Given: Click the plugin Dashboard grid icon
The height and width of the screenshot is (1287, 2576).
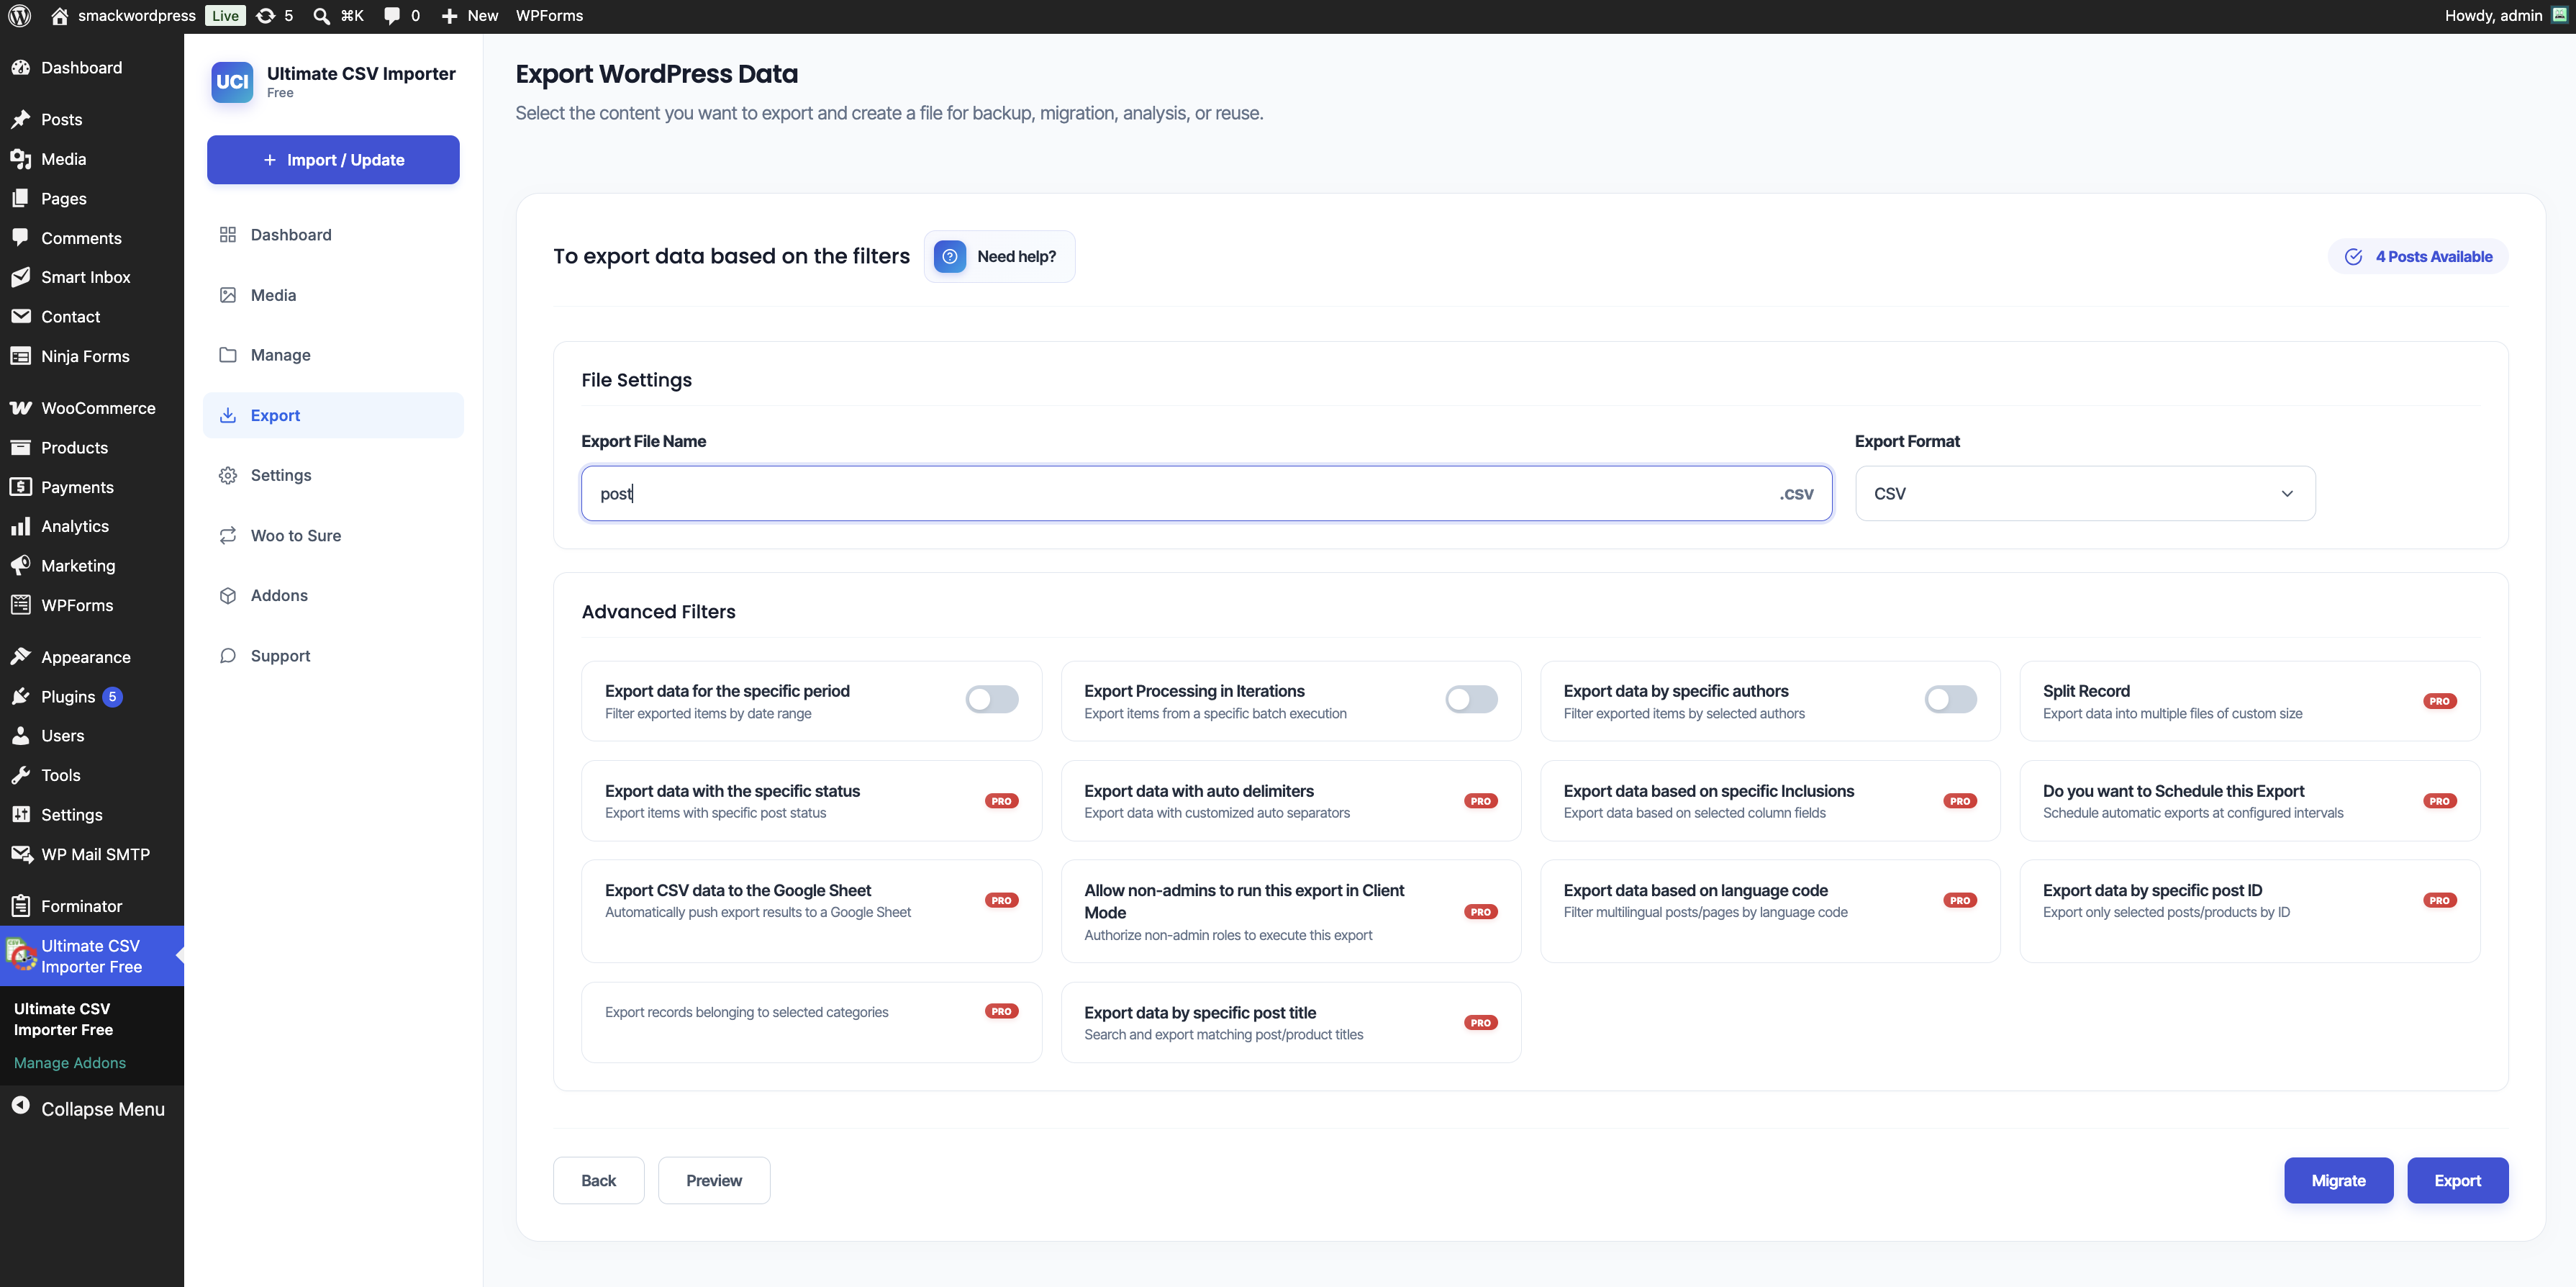Looking at the screenshot, I should click(228, 235).
